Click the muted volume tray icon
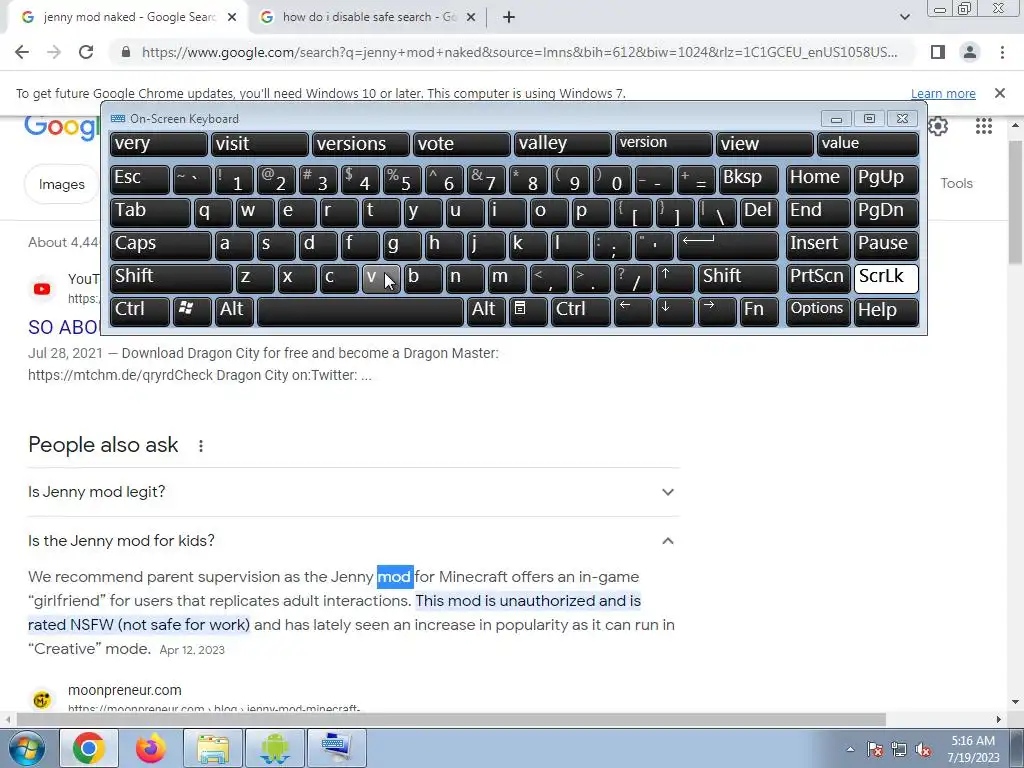Image resolution: width=1024 pixels, height=768 pixels. [923, 749]
